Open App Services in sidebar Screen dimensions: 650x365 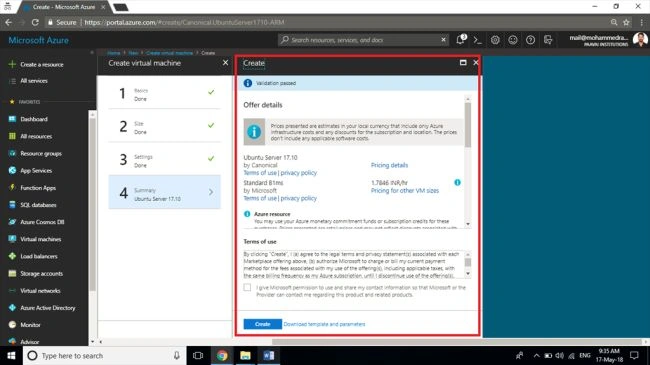36,170
